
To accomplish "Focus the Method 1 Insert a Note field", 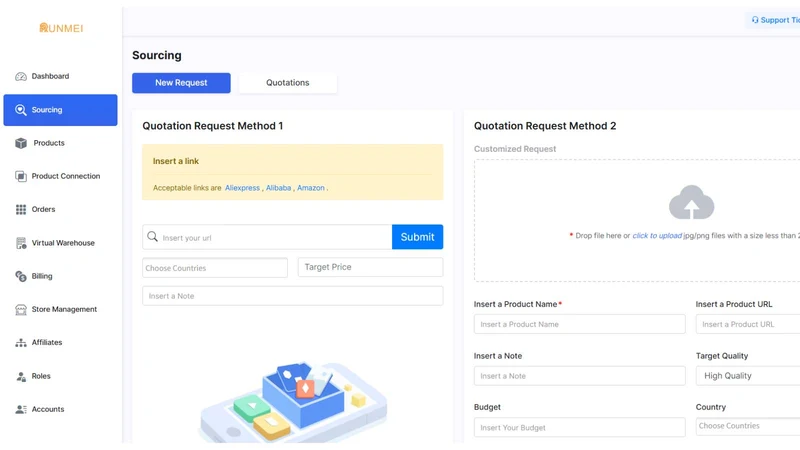I will 293,296.
